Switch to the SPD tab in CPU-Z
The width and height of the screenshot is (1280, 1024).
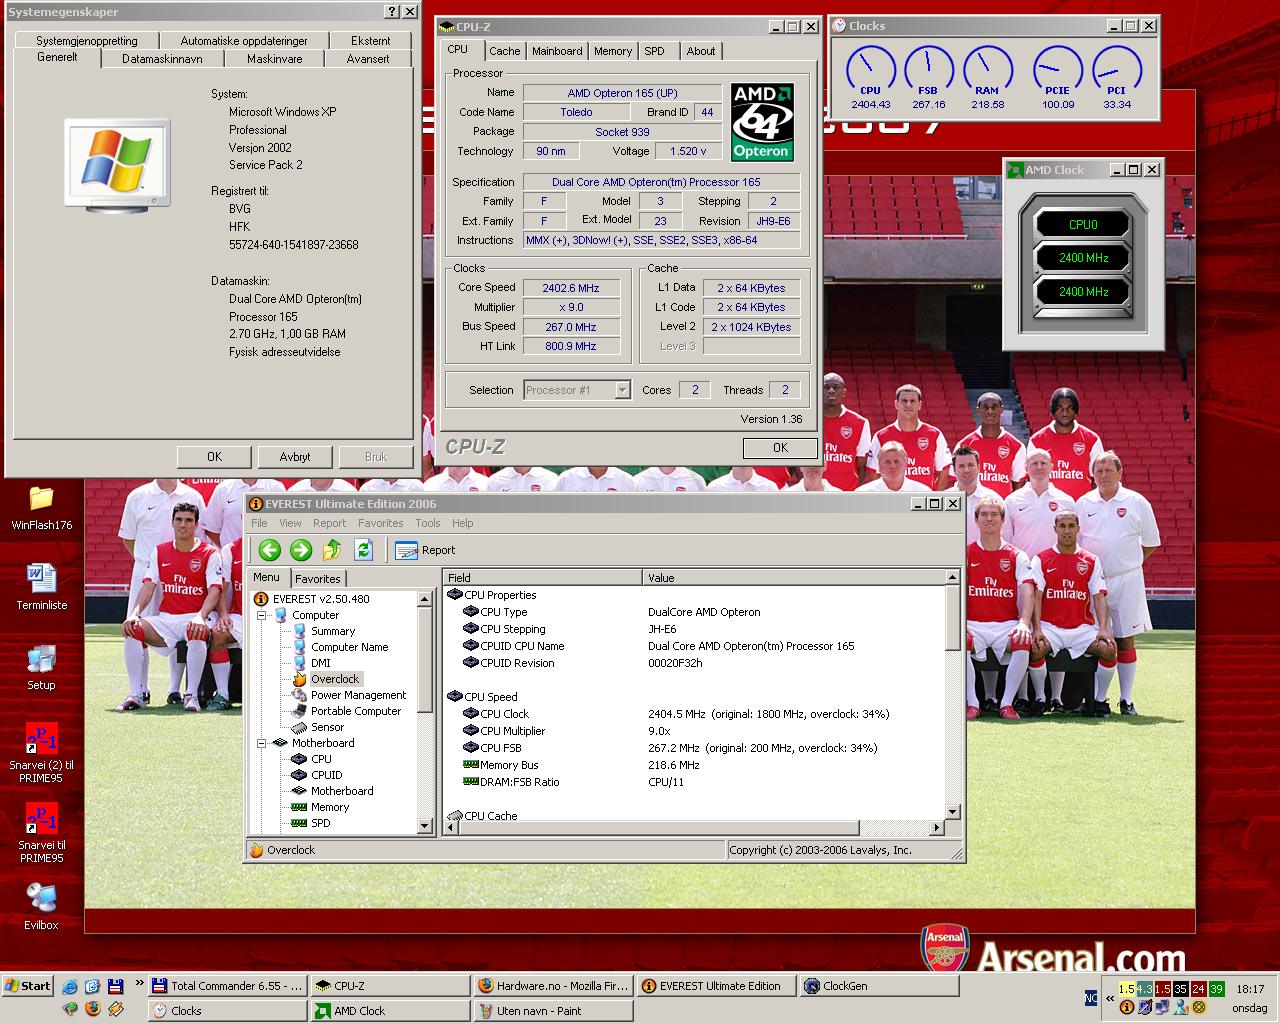[x=654, y=51]
